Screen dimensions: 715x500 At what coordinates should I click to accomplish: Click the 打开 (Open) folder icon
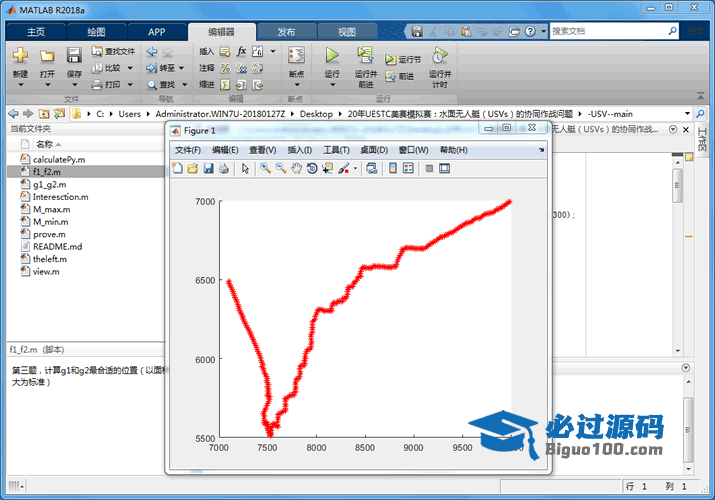(47, 56)
